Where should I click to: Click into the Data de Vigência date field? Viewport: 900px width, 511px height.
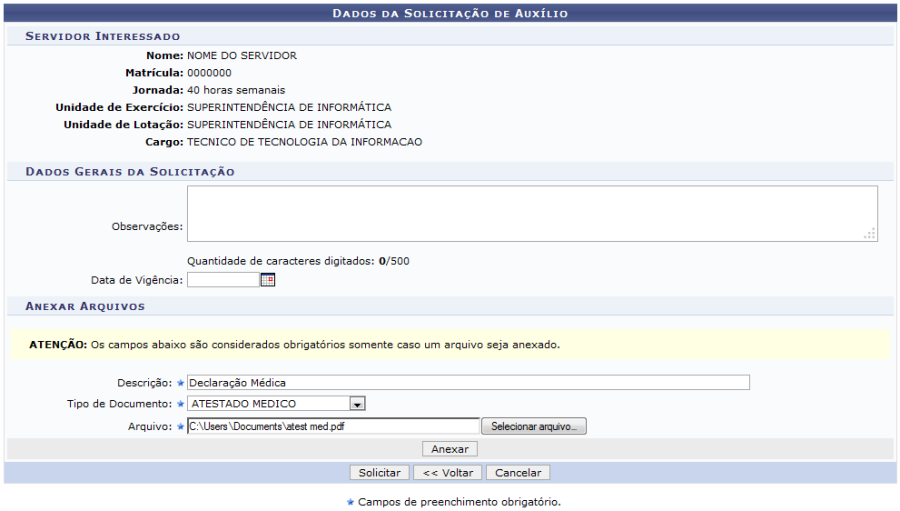(x=222, y=280)
